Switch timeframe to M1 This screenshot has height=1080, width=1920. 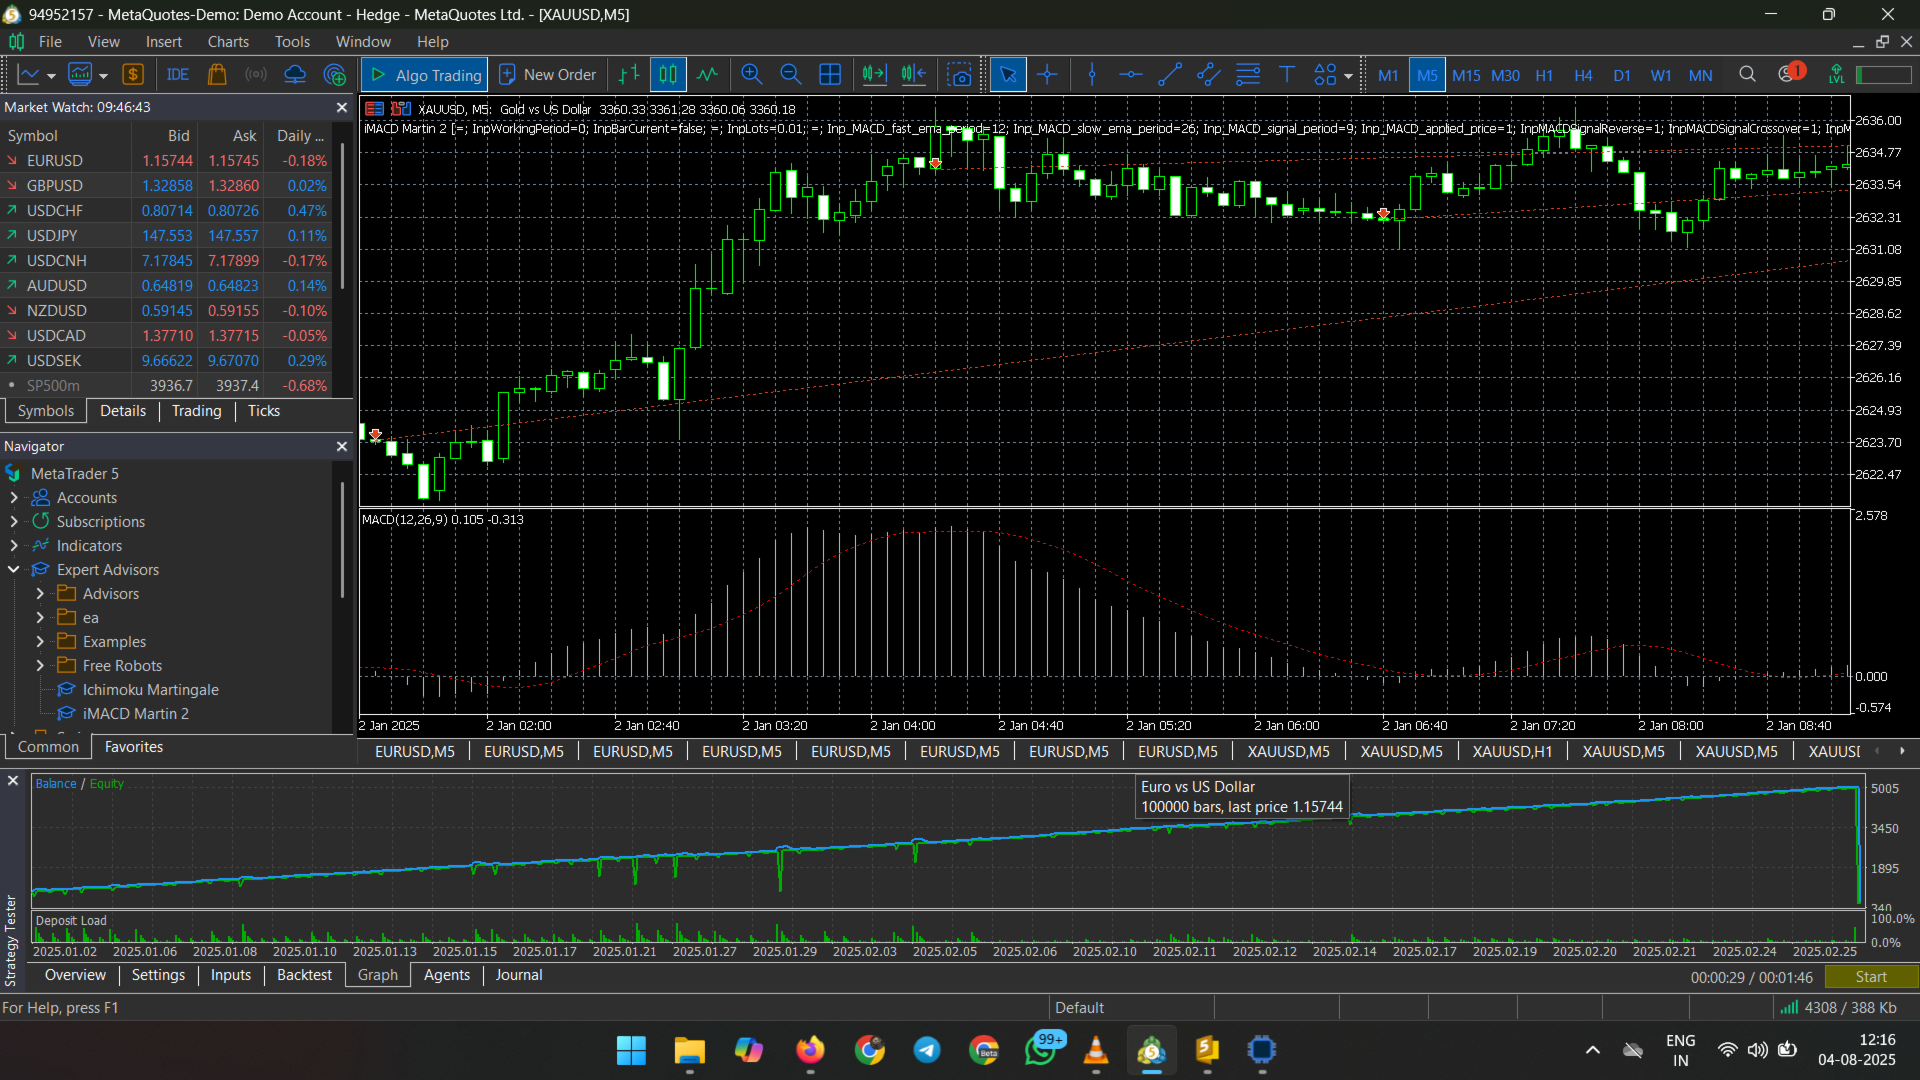coord(1388,76)
